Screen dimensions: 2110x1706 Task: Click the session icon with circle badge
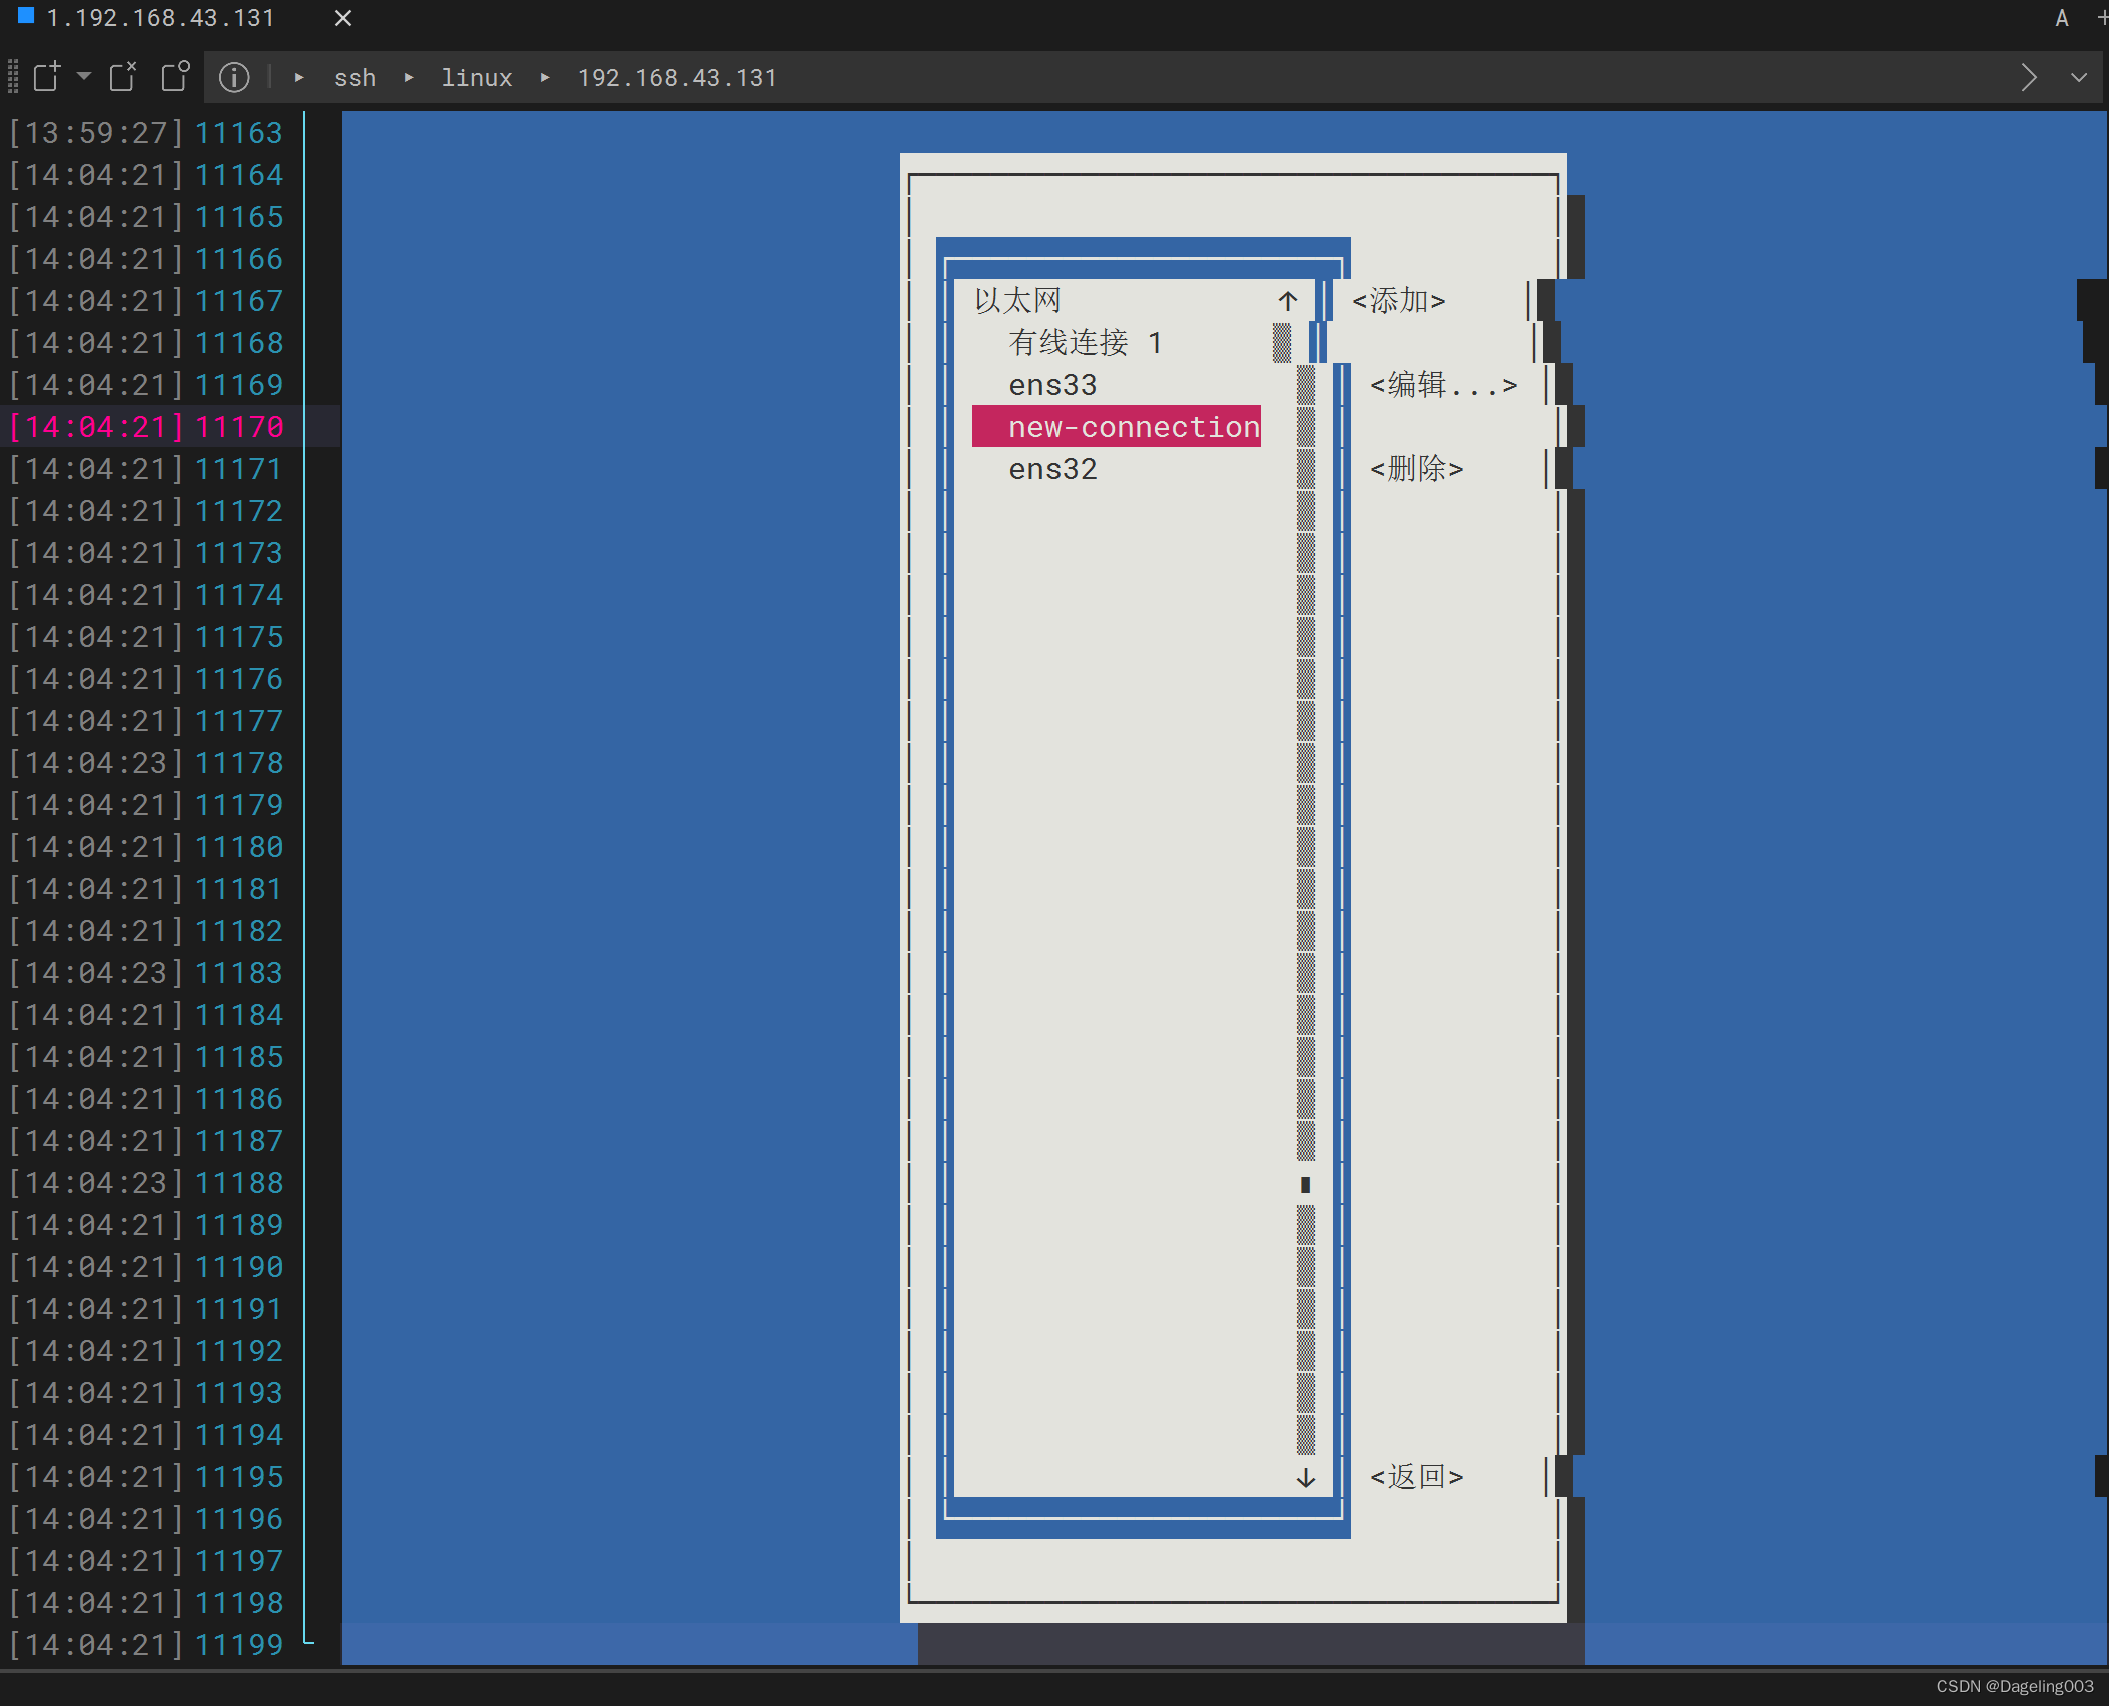pos(175,77)
